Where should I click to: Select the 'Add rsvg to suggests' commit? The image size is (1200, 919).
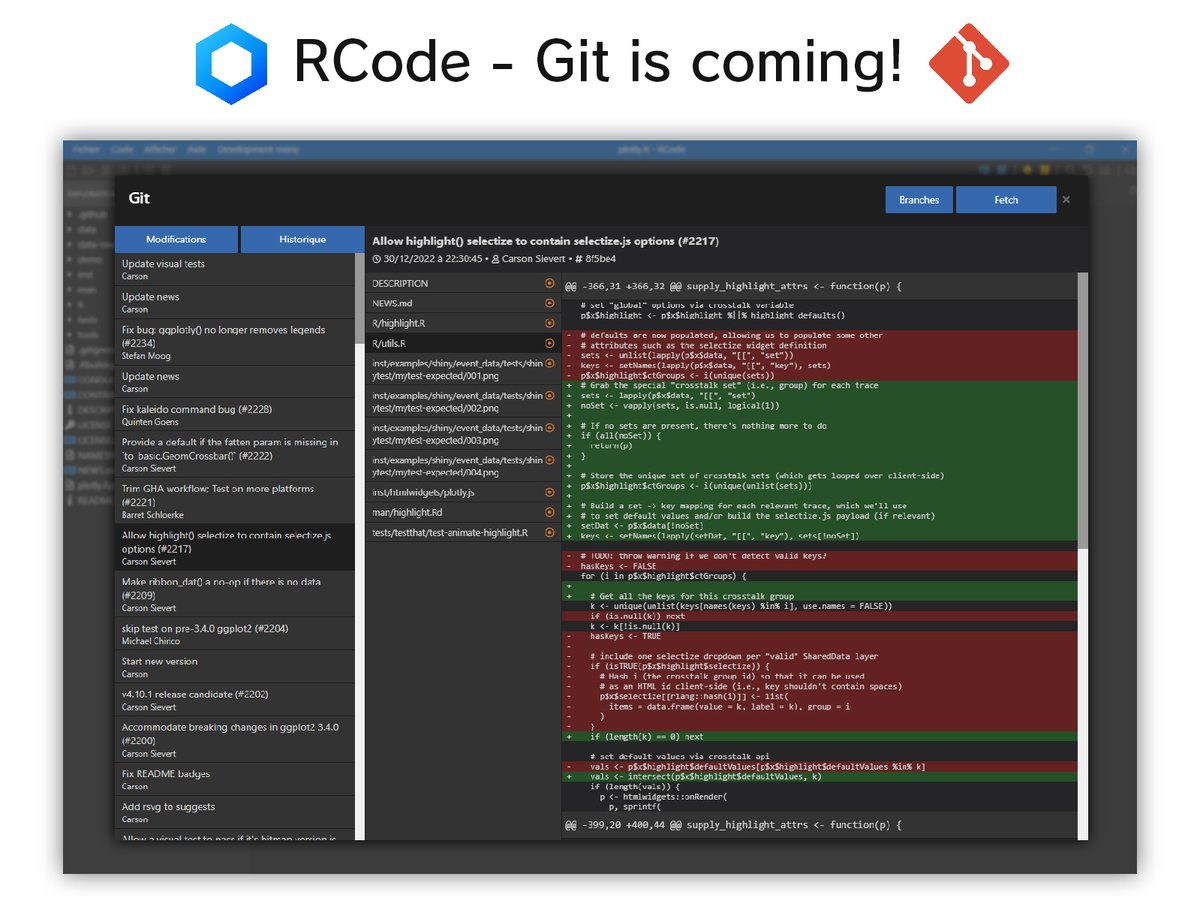pos(235,812)
